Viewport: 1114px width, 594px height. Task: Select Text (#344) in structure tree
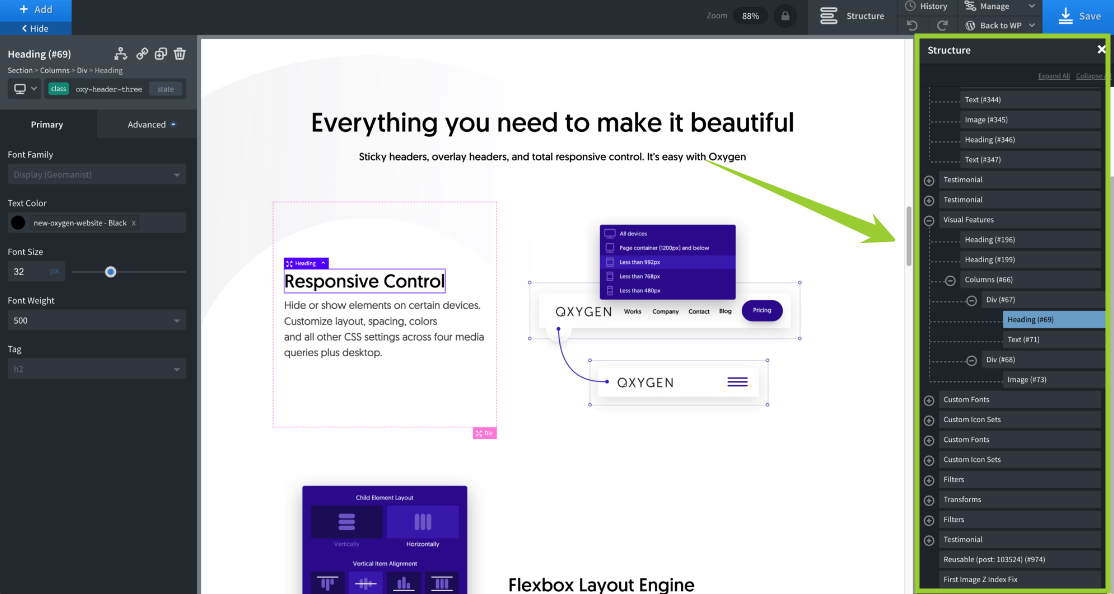[1030, 99]
